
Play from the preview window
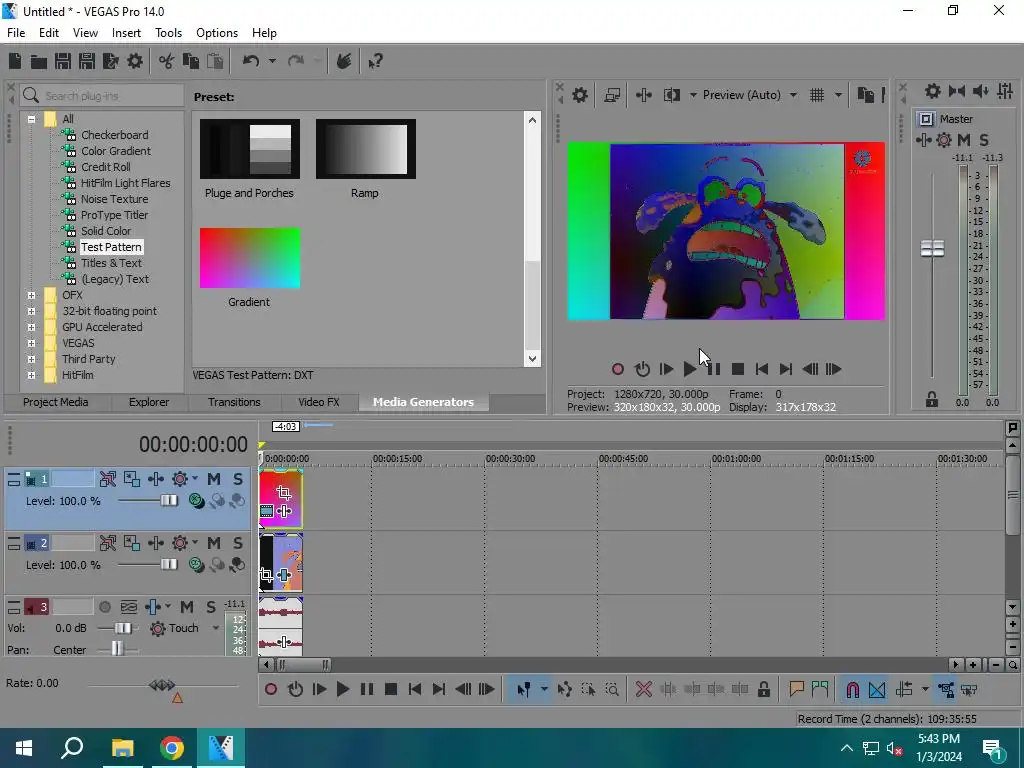[690, 370]
